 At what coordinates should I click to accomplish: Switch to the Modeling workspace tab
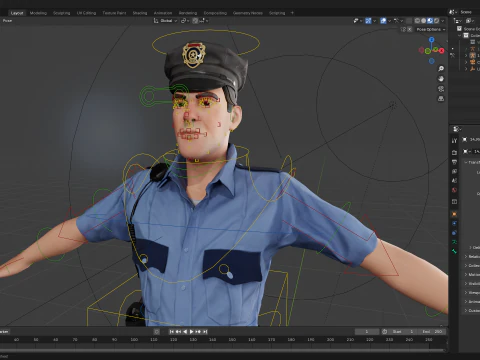(x=38, y=13)
